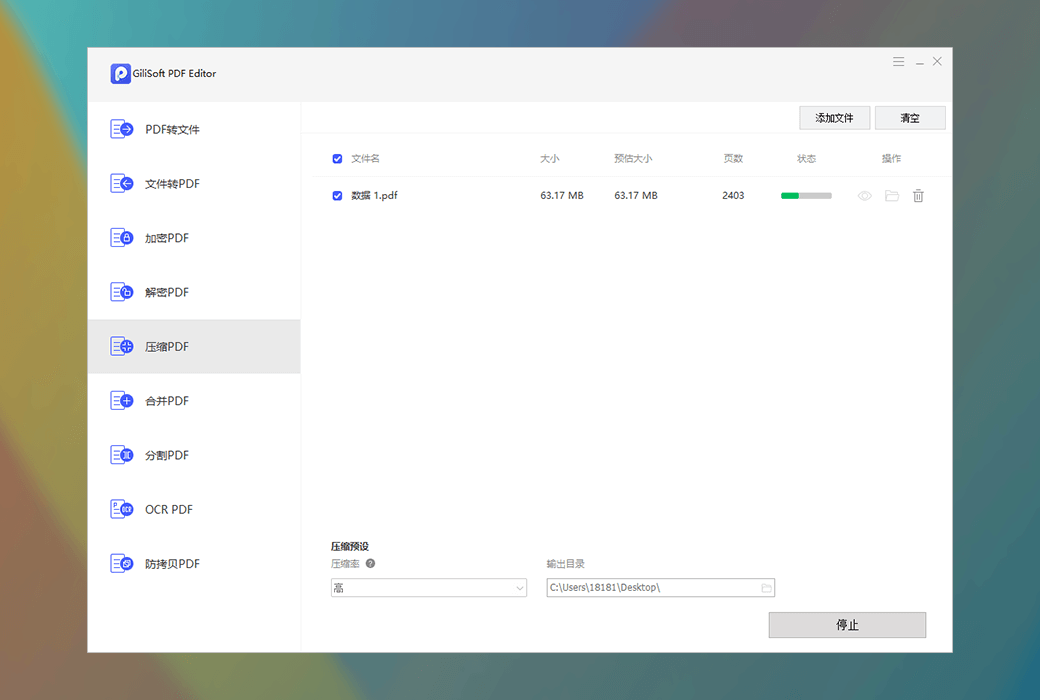Close the GiliSoft PDF Editor window
Screen dimensions: 1040x700
tap(937, 62)
